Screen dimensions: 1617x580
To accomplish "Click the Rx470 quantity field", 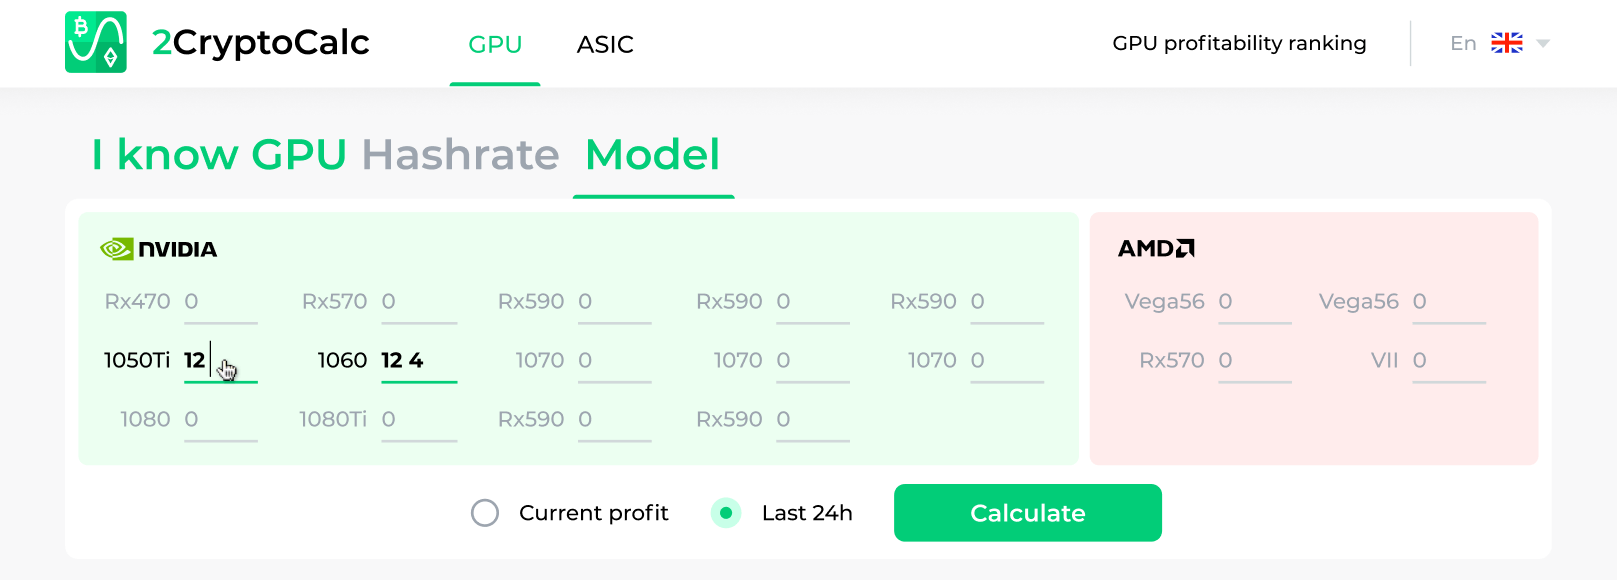I will 221,302.
